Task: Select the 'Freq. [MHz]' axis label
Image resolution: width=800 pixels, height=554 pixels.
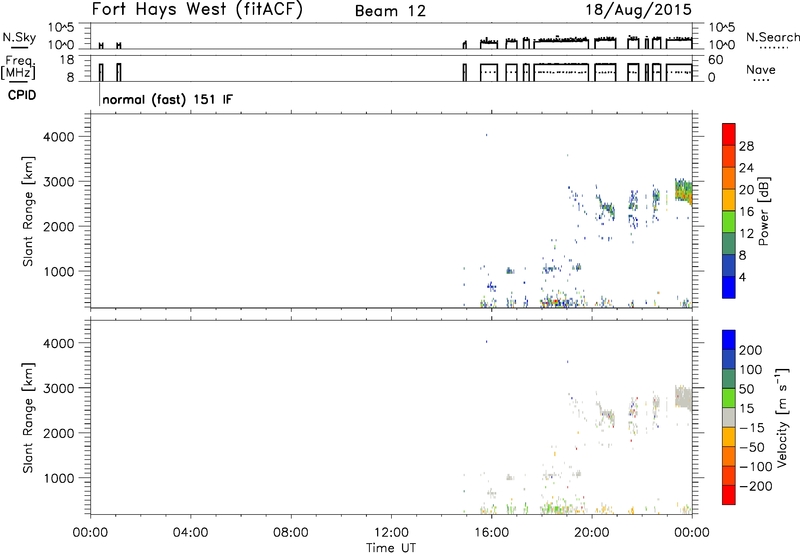Action: point(19,67)
